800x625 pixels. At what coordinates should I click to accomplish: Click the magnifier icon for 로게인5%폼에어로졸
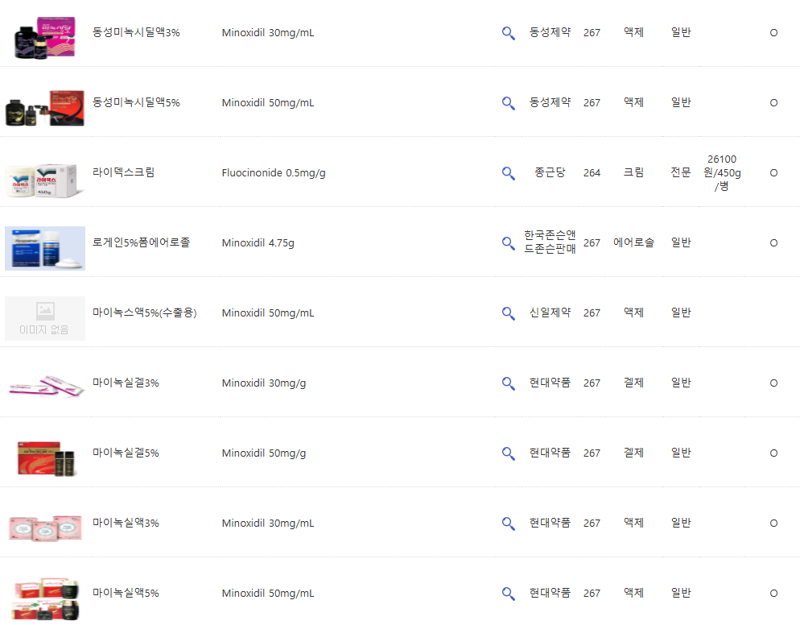pyautogui.click(x=507, y=242)
